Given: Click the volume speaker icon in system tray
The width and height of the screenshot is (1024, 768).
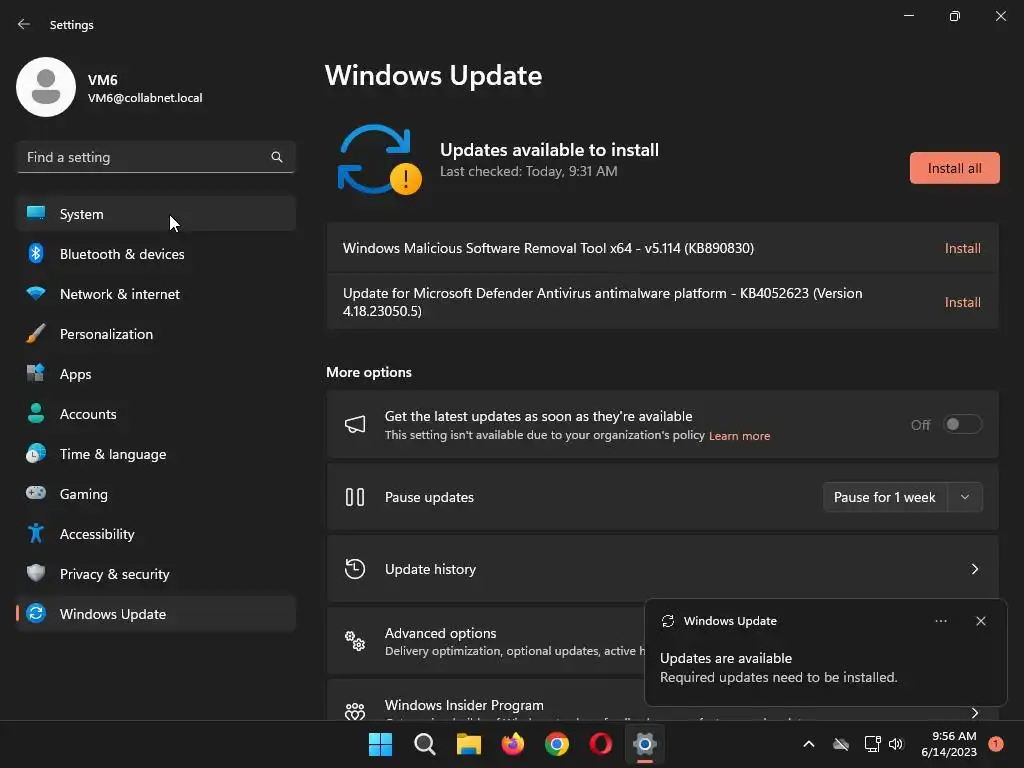Looking at the screenshot, I should click(895, 744).
